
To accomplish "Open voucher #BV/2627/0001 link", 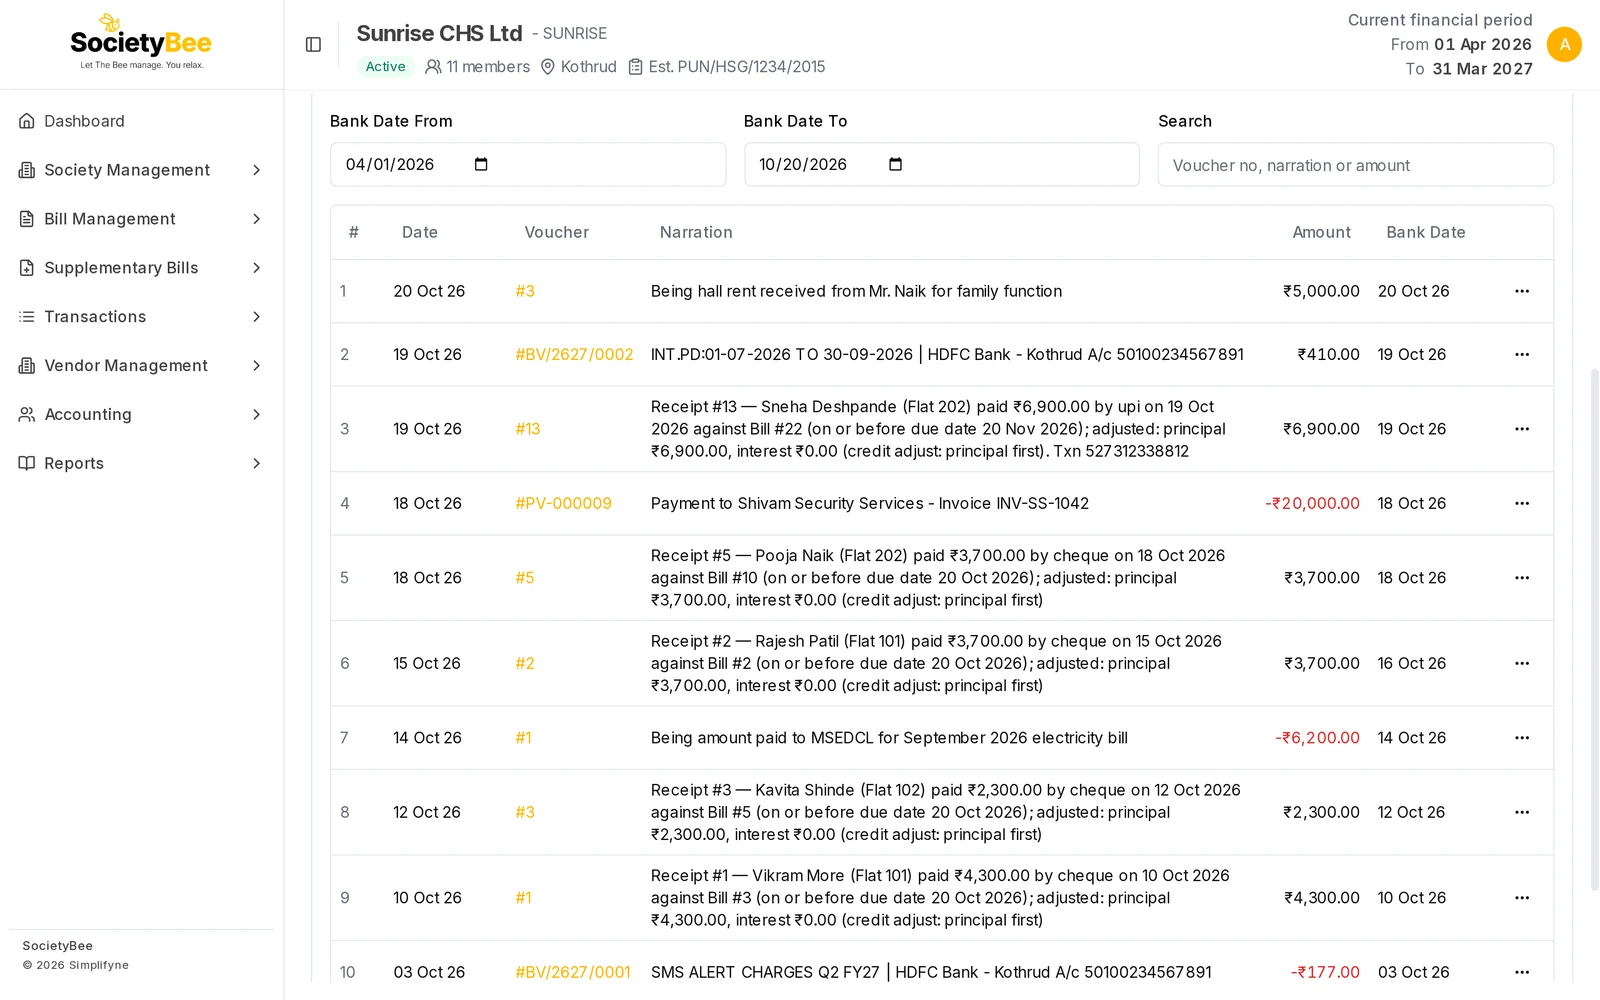I will (x=573, y=972).
